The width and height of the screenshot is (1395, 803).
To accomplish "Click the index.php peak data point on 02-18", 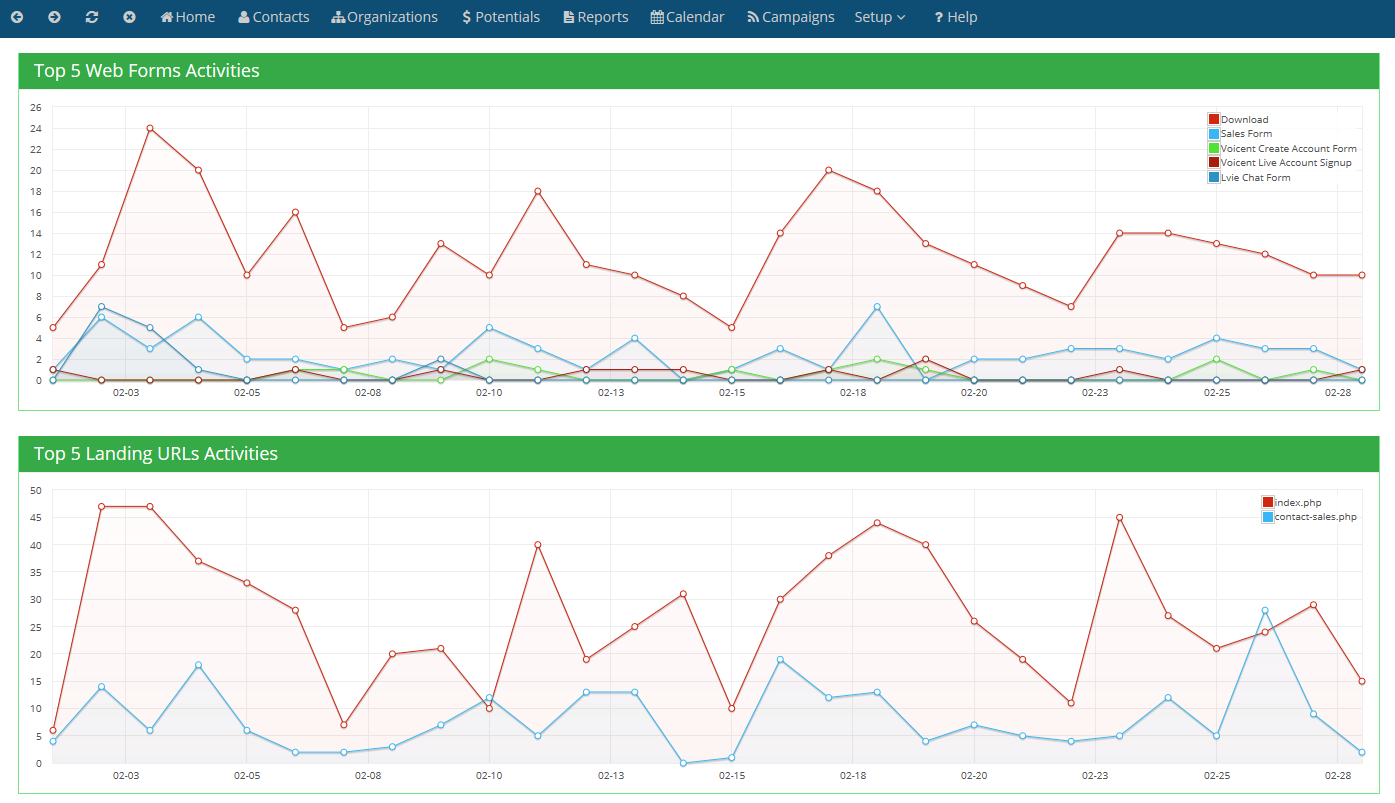I will click(878, 523).
